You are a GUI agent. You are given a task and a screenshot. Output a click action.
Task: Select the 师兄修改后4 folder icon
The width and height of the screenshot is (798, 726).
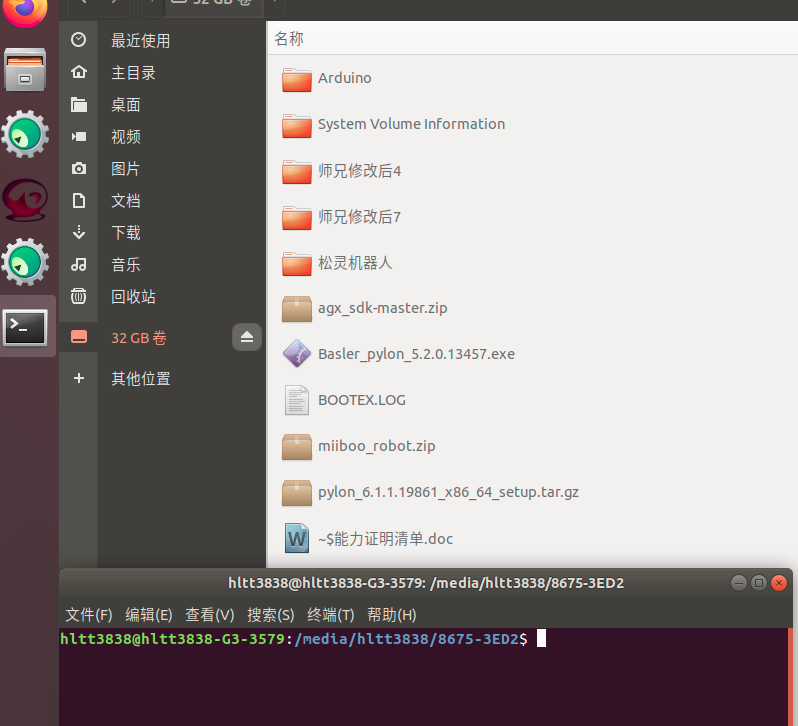pyautogui.click(x=297, y=172)
